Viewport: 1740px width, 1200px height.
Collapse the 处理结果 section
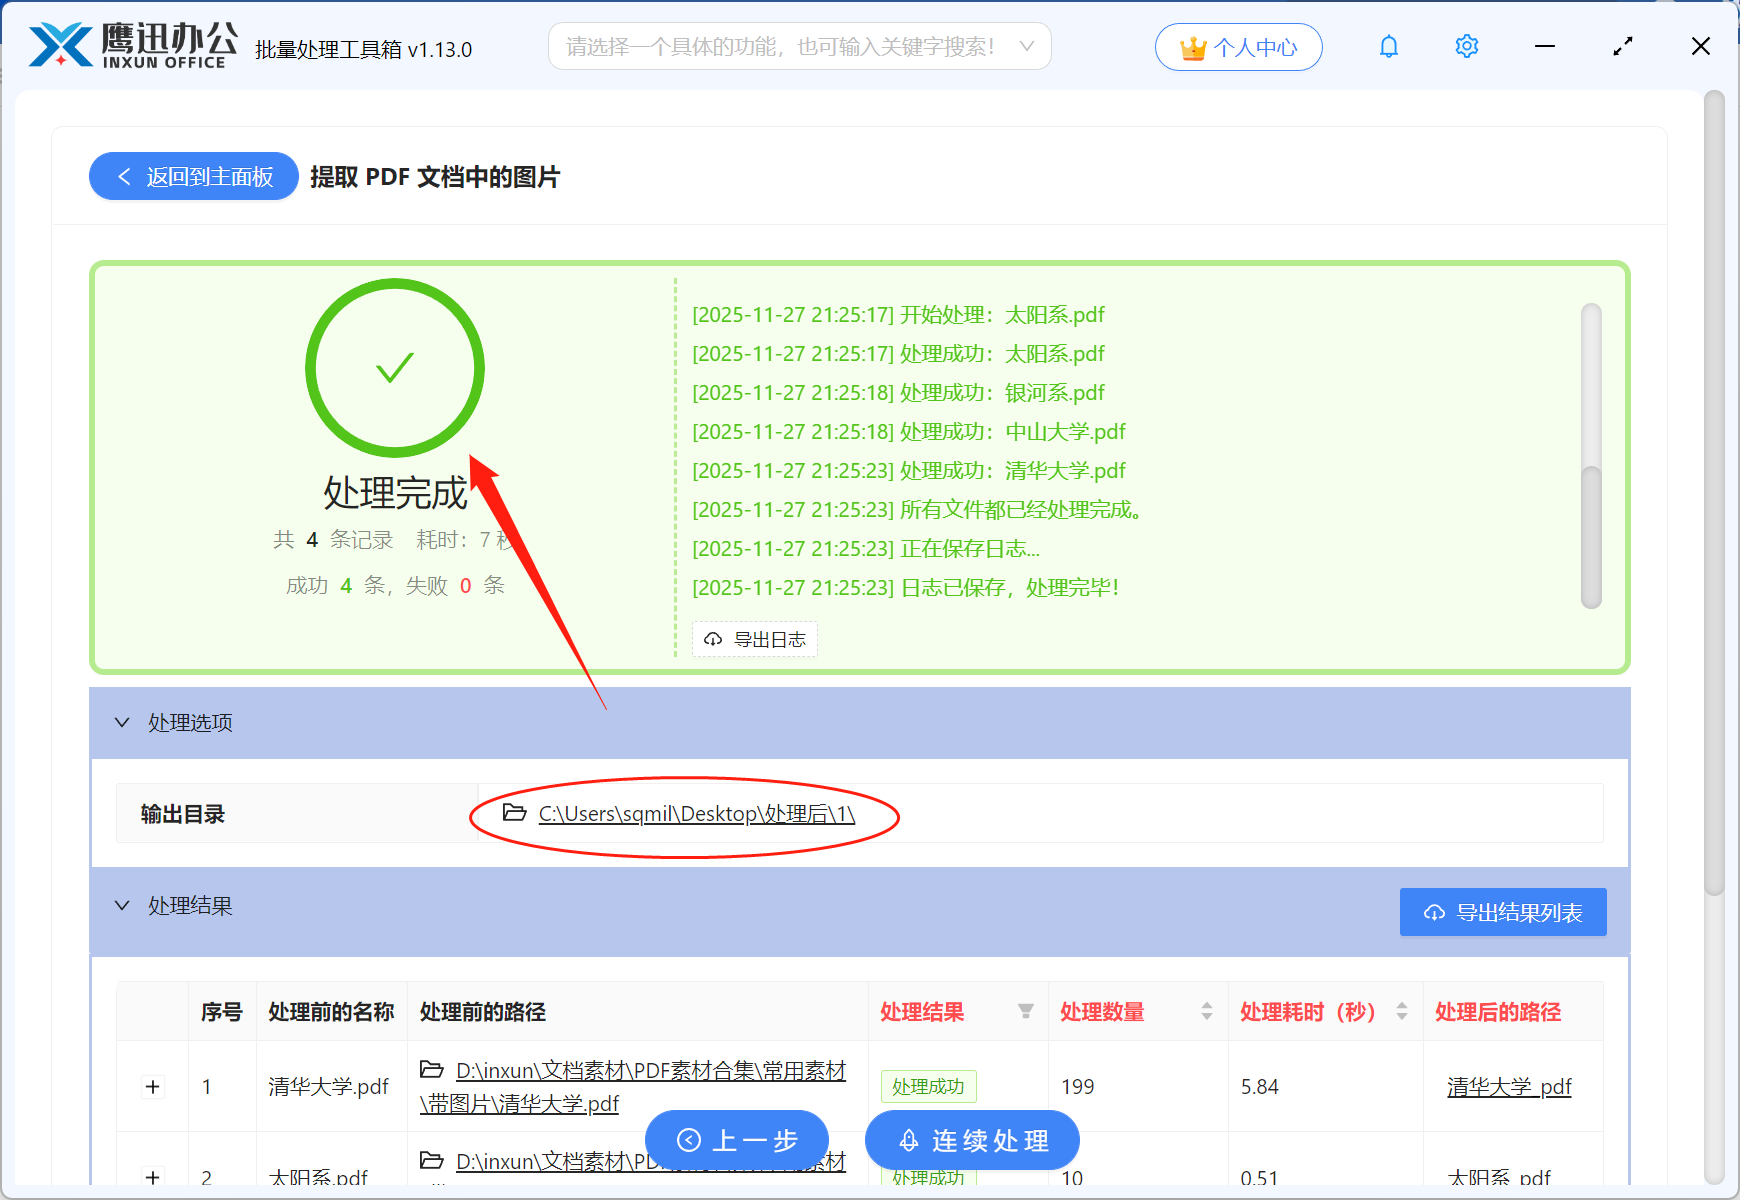point(122,906)
